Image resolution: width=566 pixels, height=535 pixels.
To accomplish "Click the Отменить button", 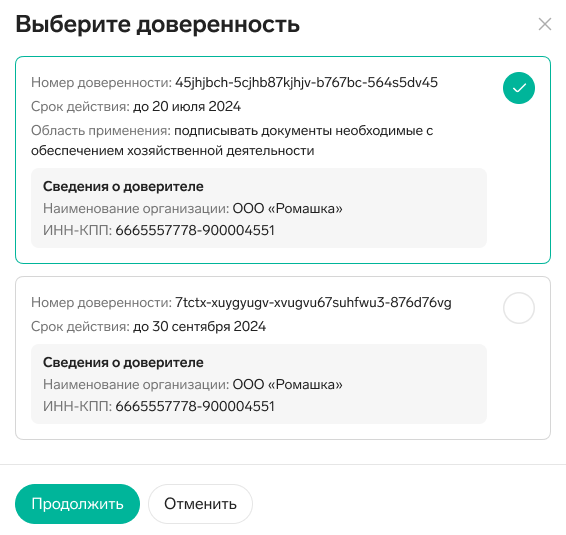I will pos(200,504).
